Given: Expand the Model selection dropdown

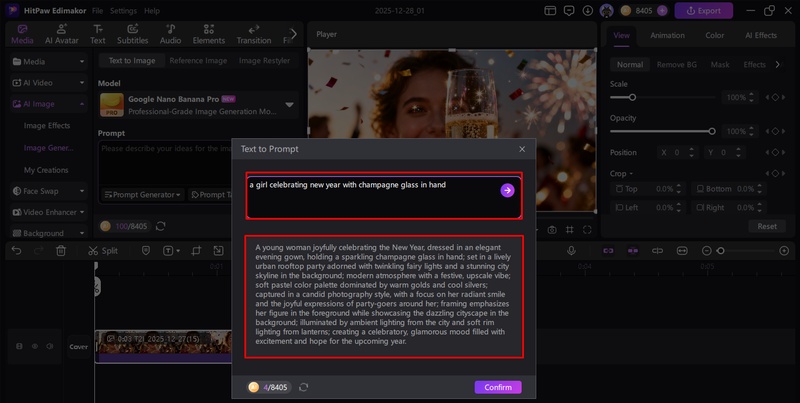Looking at the screenshot, I should [x=290, y=104].
